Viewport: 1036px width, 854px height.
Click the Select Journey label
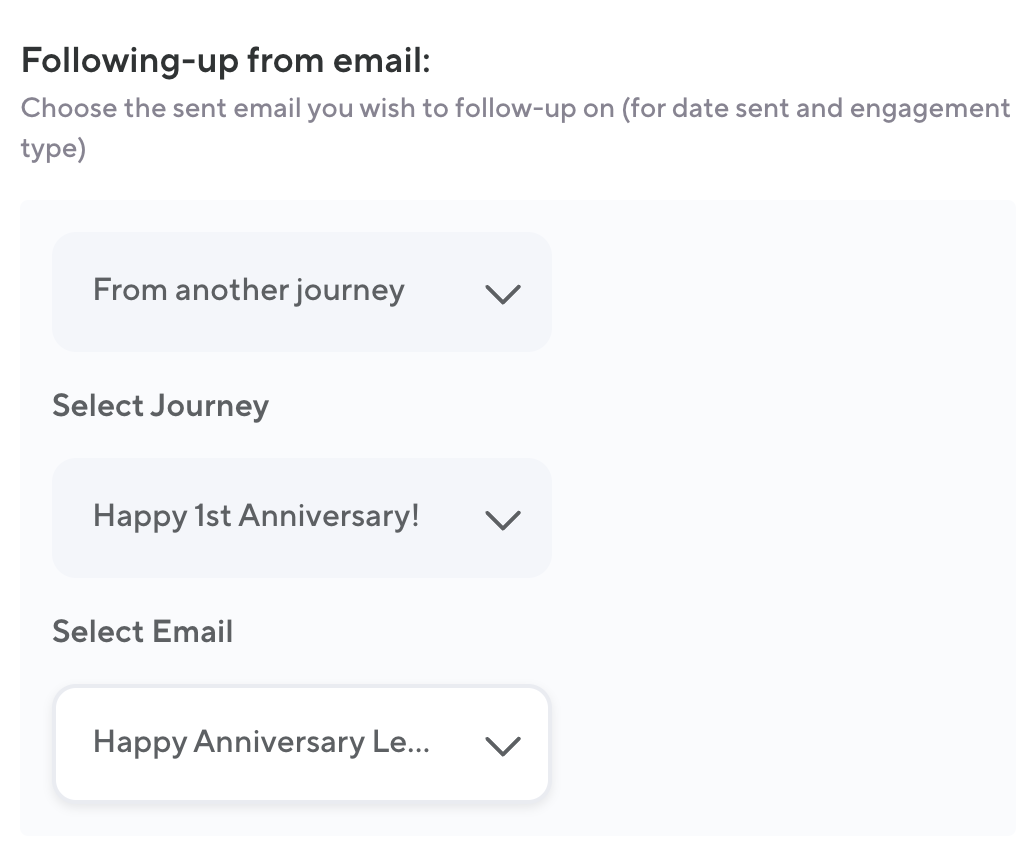click(x=160, y=406)
